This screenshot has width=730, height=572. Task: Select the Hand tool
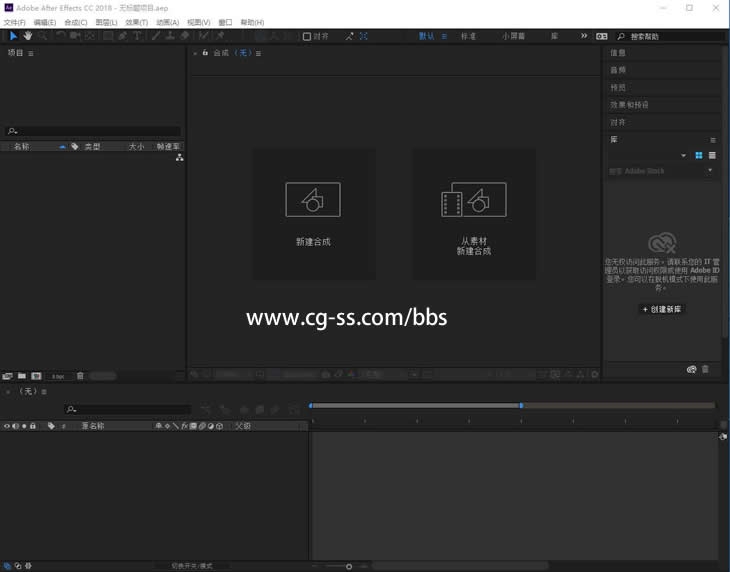pyautogui.click(x=28, y=36)
